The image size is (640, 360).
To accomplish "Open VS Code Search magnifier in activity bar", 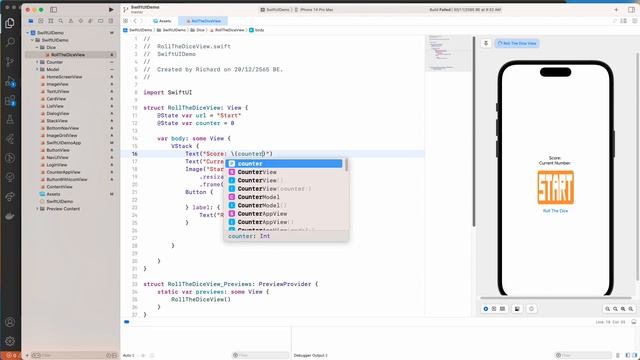I will pyautogui.click(x=10, y=42).
